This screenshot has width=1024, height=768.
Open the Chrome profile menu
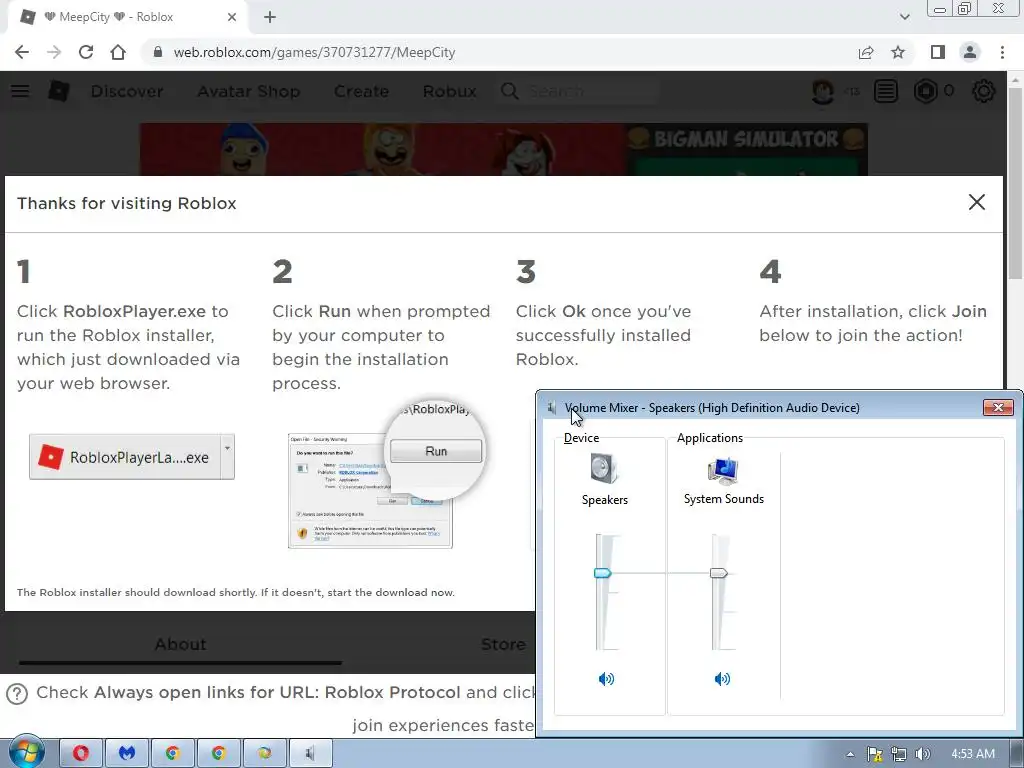[970, 52]
